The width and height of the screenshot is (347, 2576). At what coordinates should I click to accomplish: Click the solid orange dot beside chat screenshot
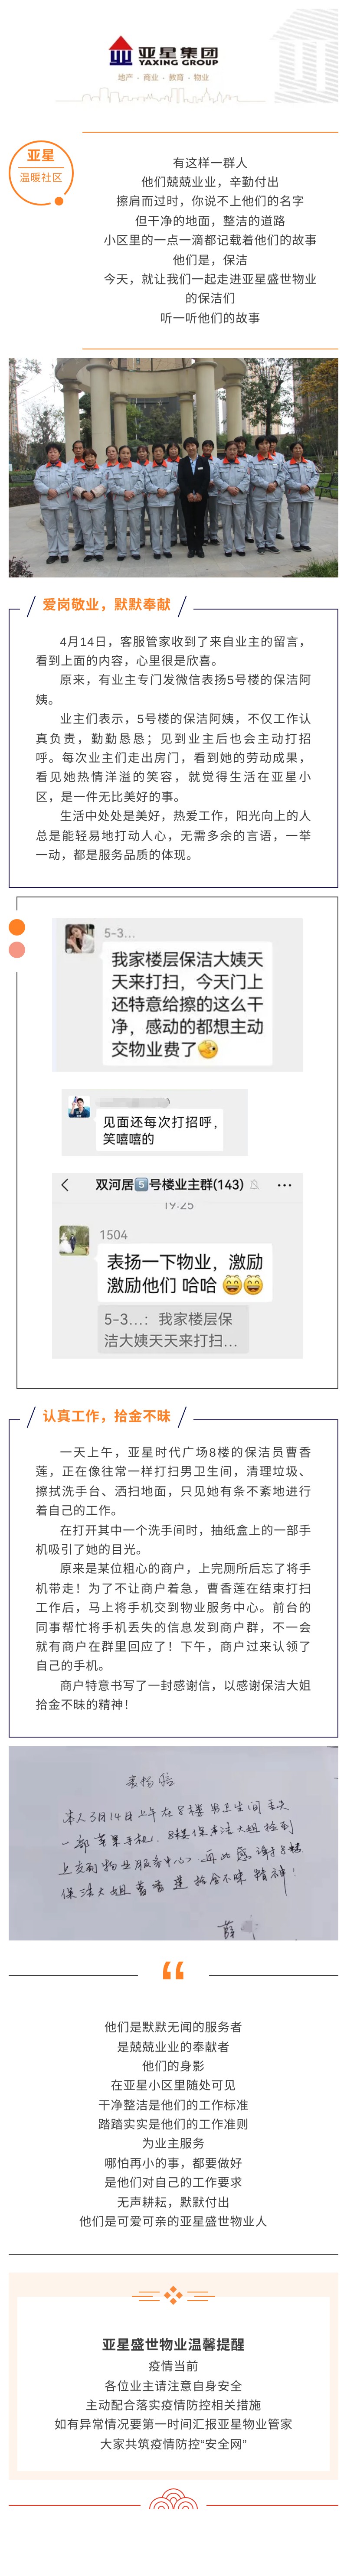(17, 927)
